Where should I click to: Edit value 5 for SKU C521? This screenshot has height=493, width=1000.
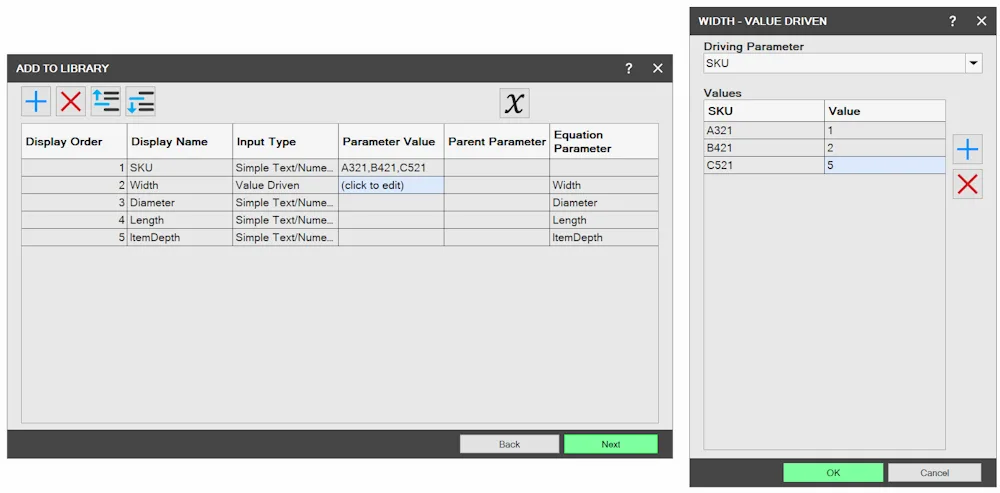click(885, 165)
